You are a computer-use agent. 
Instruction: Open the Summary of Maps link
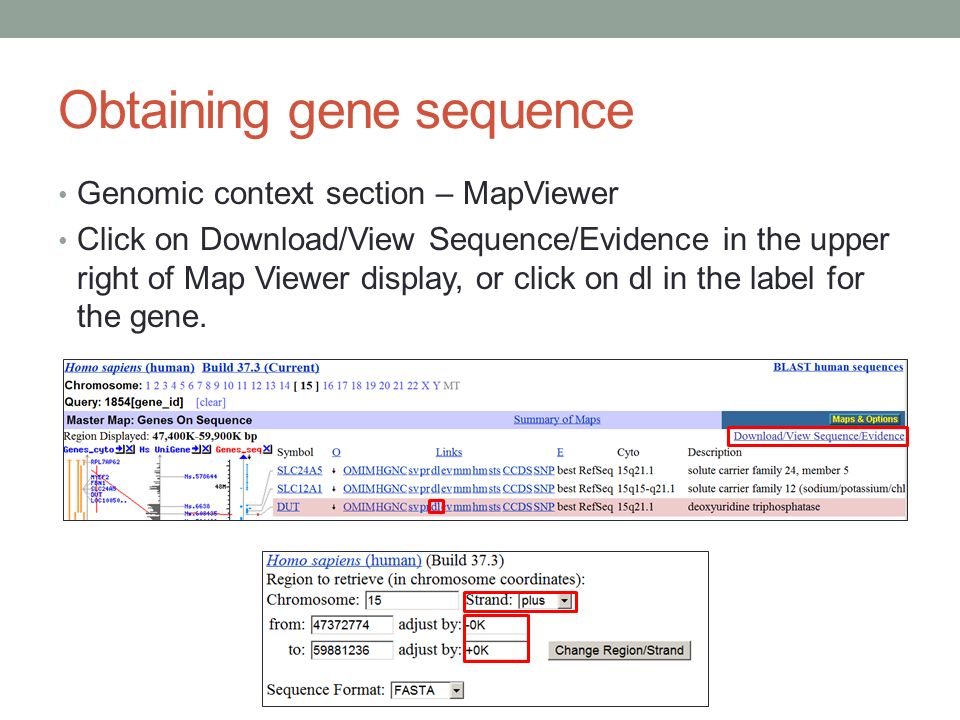[557, 419]
